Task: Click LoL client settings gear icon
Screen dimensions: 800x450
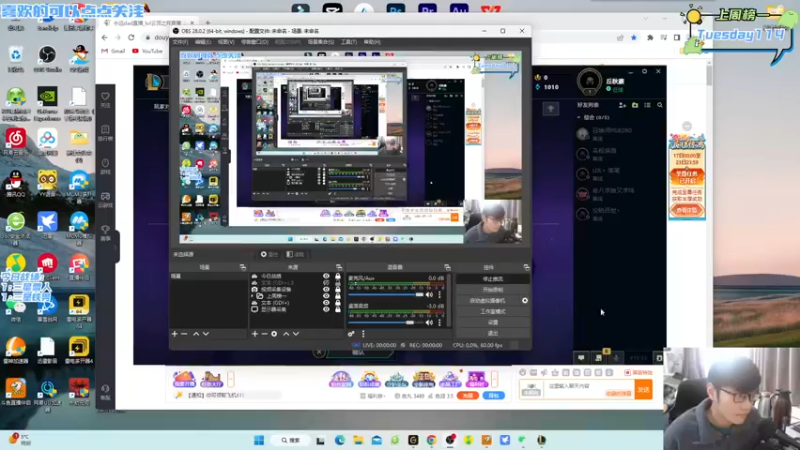Action: (644, 71)
